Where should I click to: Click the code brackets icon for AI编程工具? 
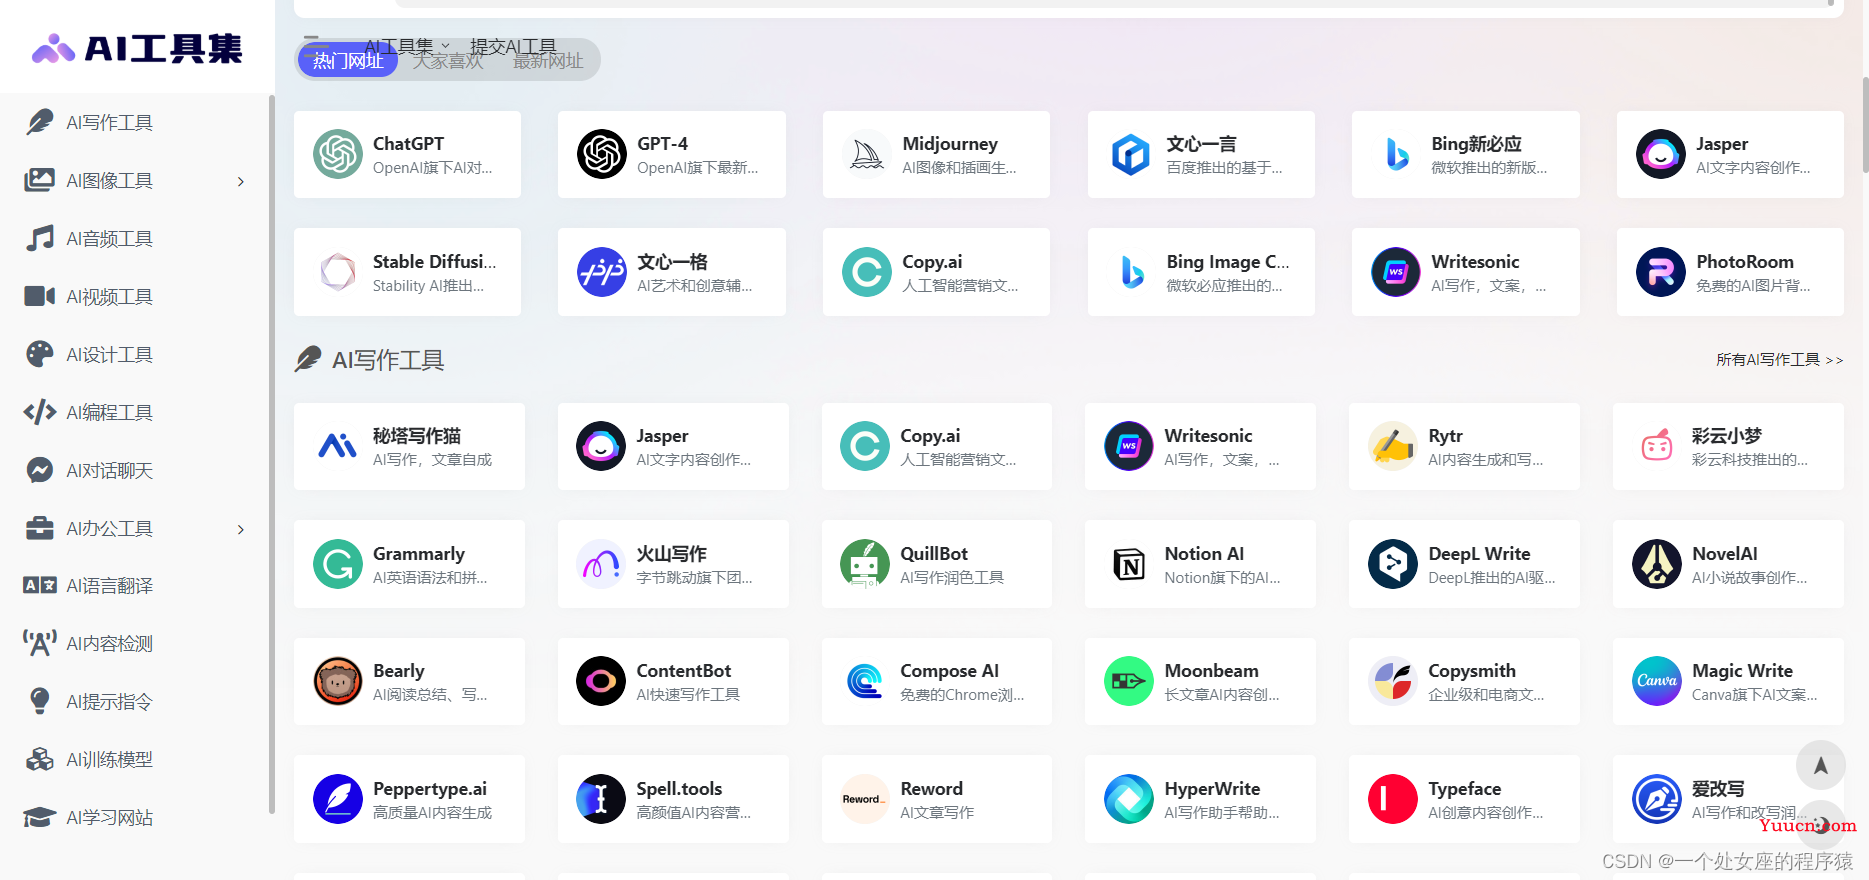pos(40,412)
